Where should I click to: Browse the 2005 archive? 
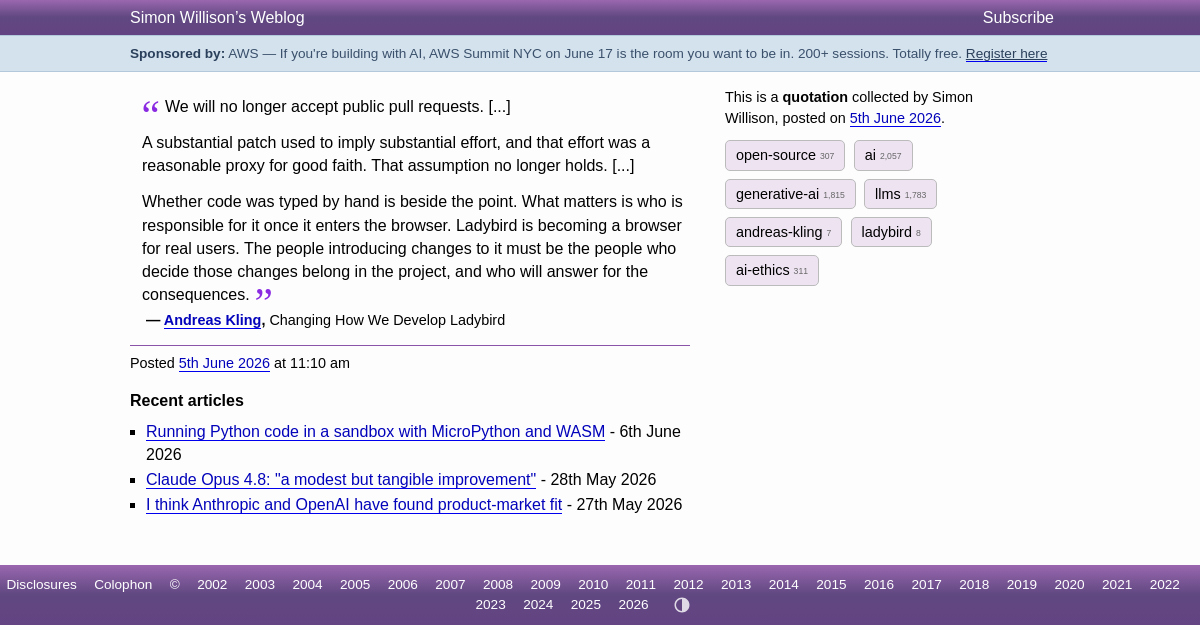[355, 585]
